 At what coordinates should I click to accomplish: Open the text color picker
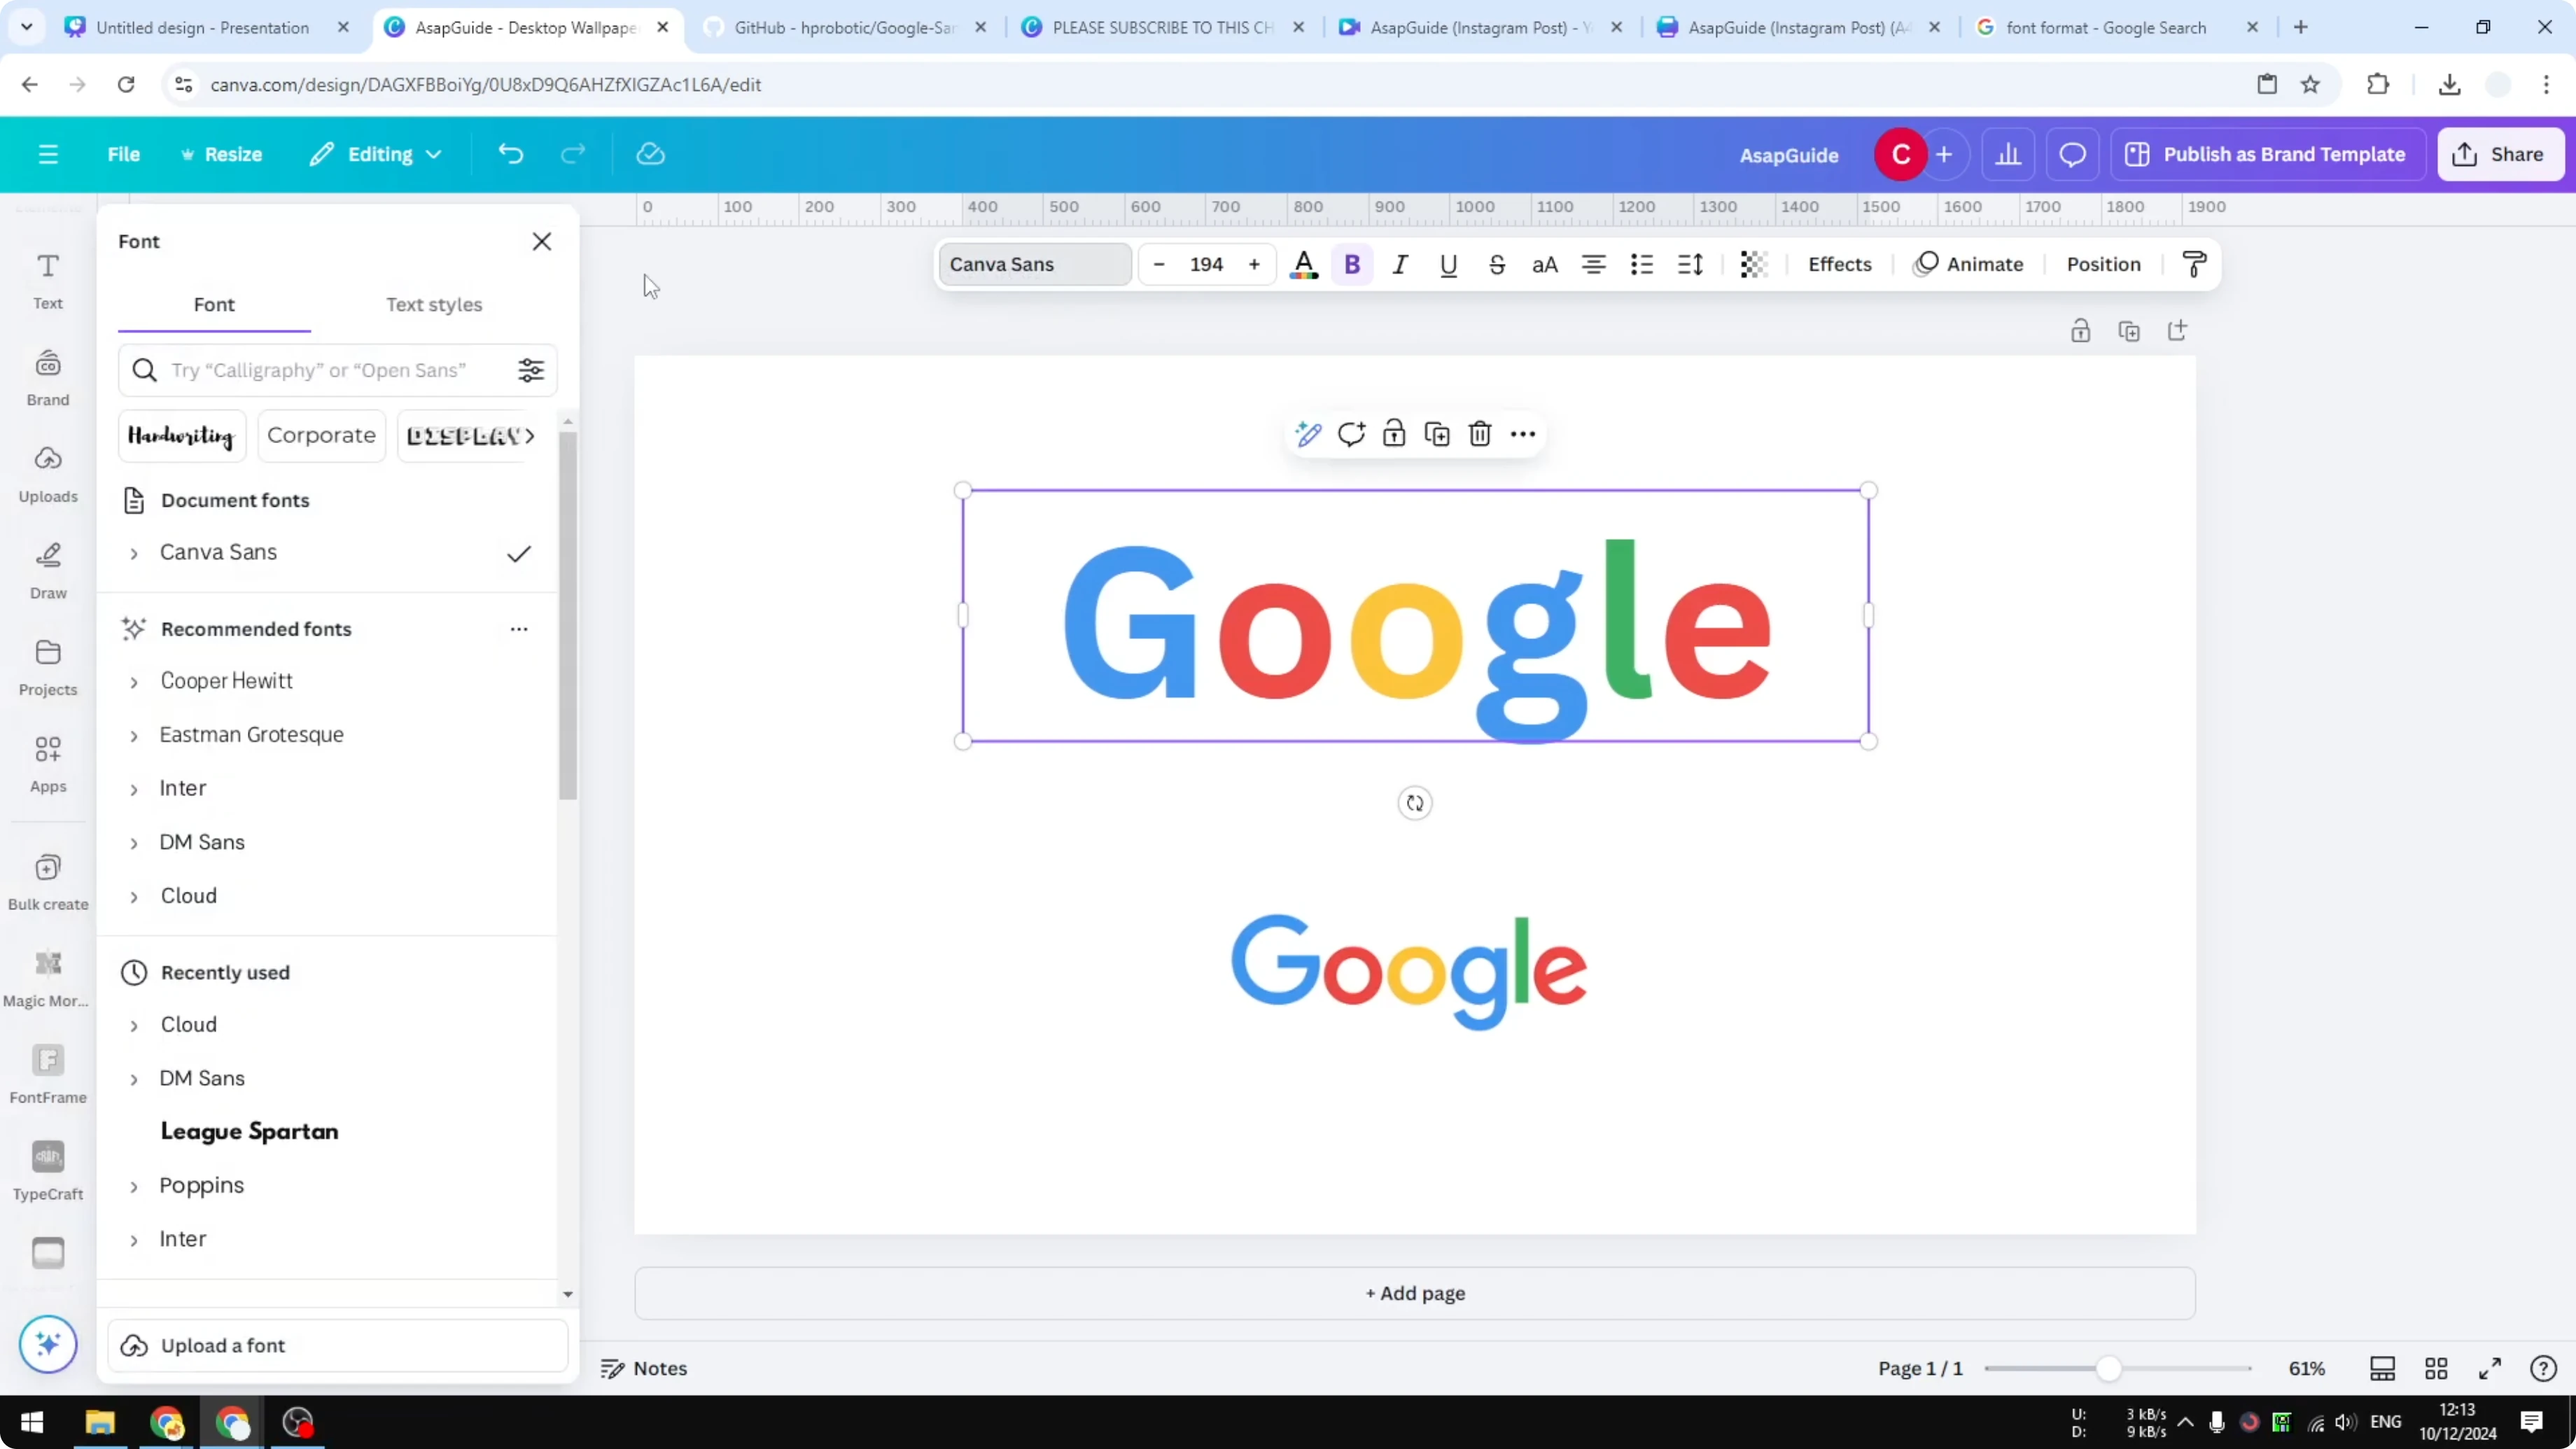pos(1304,264)
